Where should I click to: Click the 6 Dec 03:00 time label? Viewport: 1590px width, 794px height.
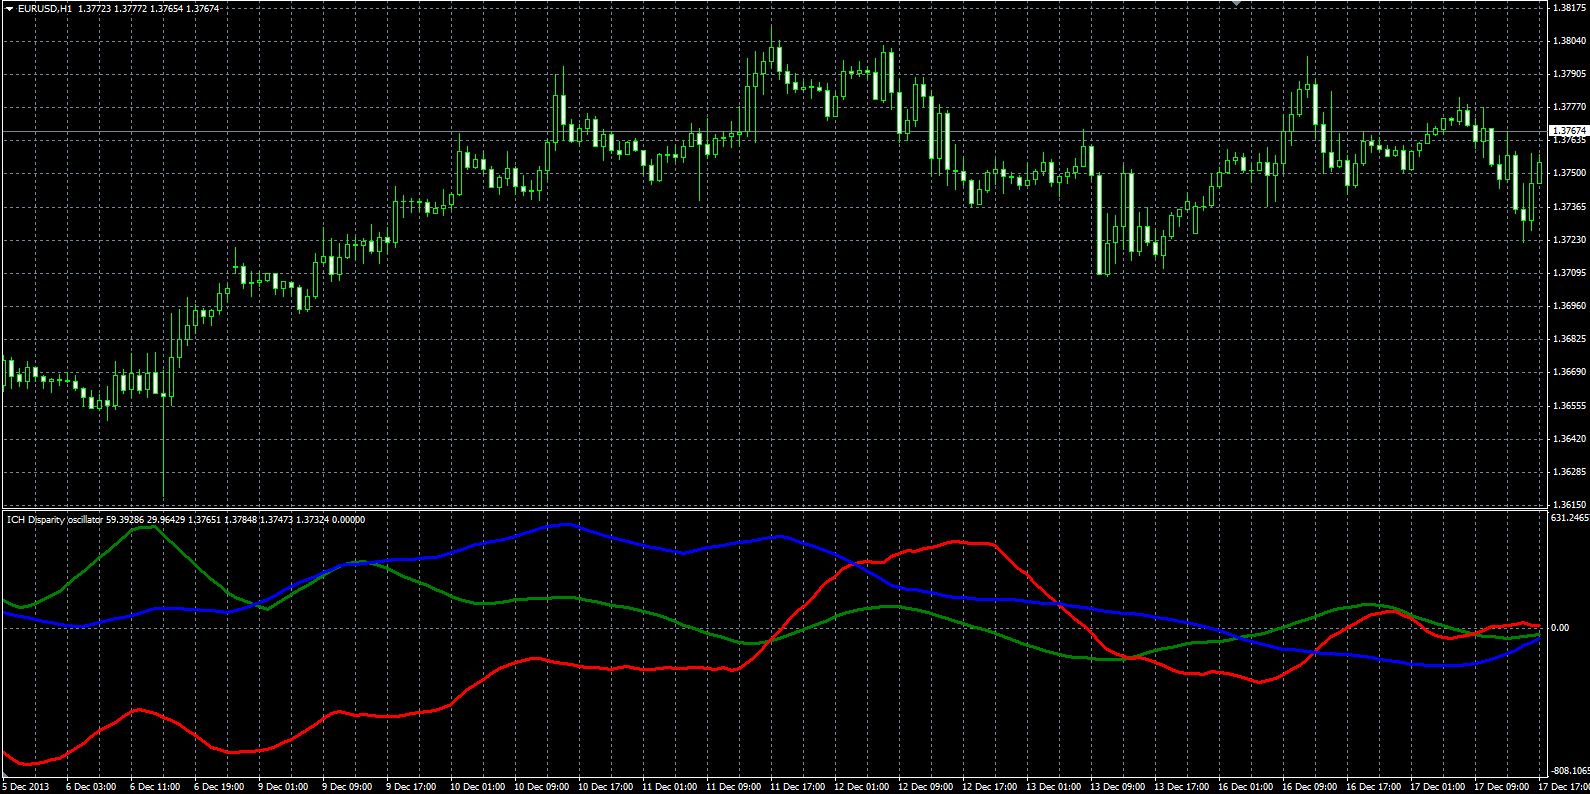(x=91, y=787)
